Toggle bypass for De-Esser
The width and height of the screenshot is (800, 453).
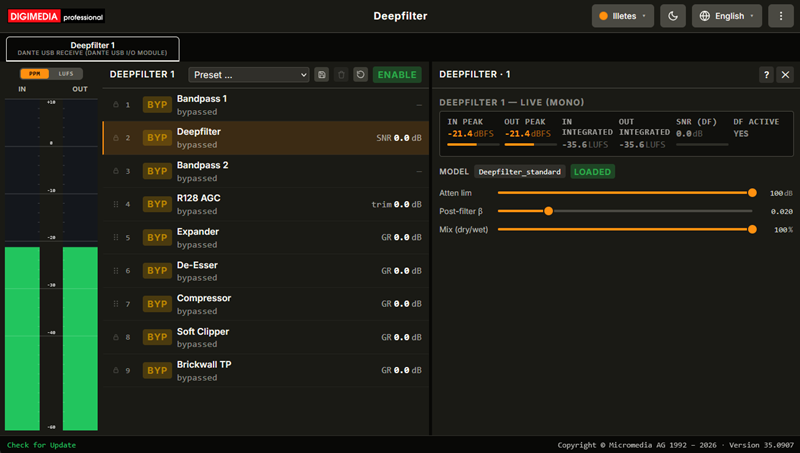click(157, 270)
